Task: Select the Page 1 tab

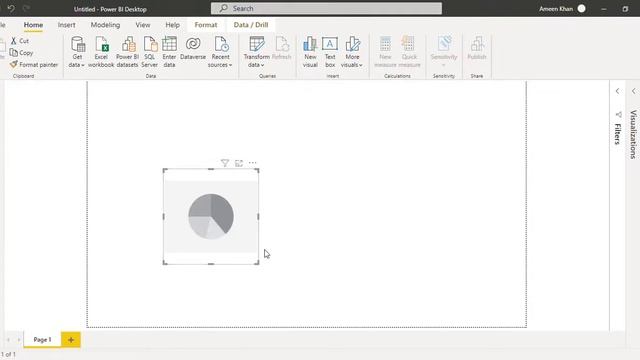Action: [x=42, y=339]
